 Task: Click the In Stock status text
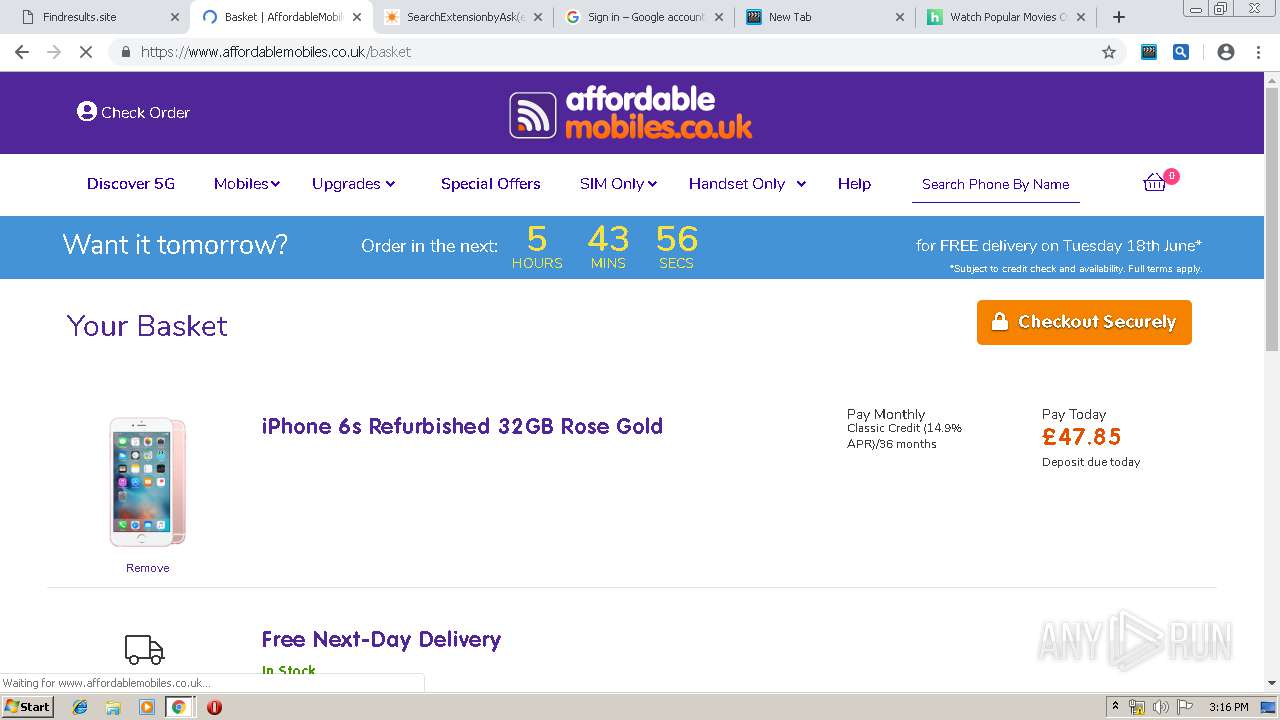tap(289, 671)
